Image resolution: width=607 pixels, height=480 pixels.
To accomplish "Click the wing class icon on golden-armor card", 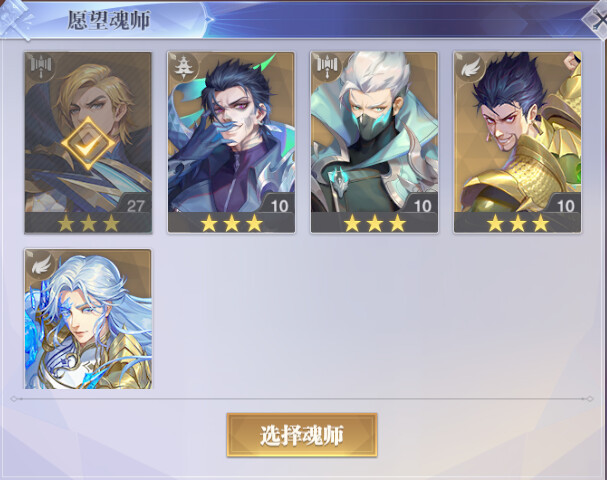I will pyautogui.click(x=470, y=68).
